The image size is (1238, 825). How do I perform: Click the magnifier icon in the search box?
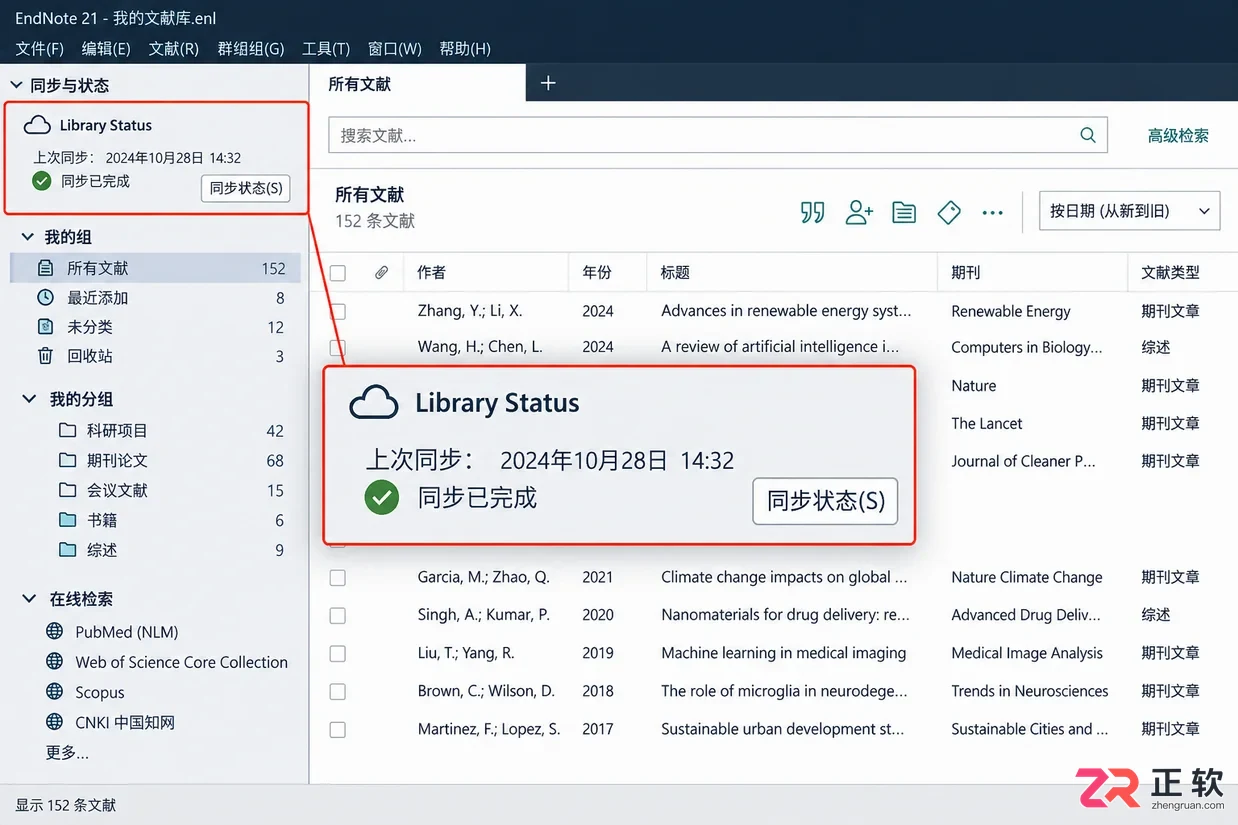[1088, 135]
